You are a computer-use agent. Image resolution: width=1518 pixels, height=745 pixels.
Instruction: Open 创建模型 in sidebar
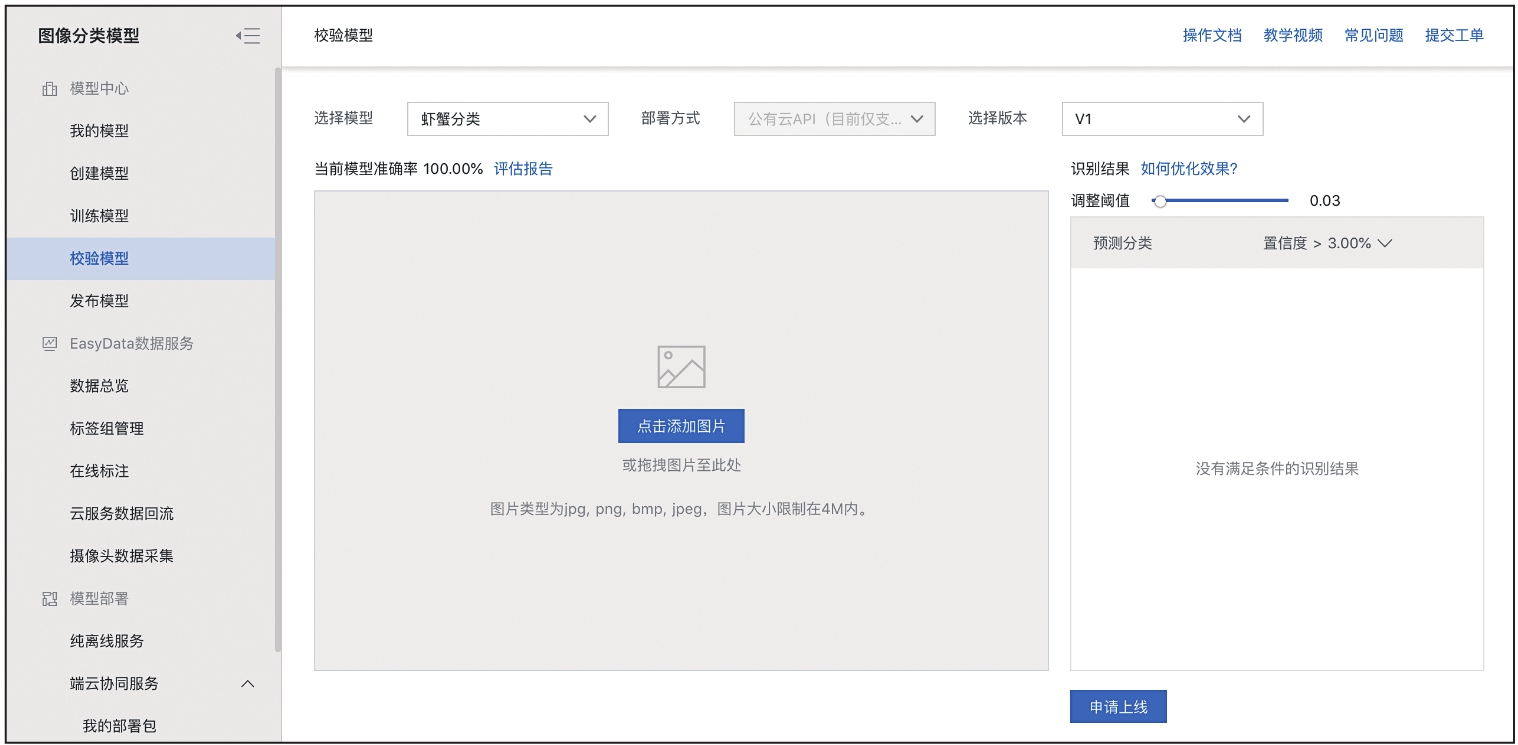click(99, 173)
